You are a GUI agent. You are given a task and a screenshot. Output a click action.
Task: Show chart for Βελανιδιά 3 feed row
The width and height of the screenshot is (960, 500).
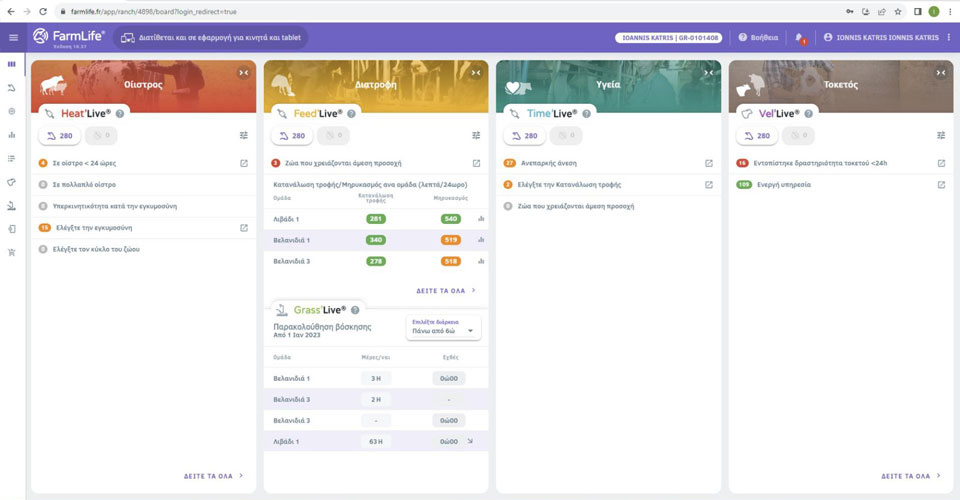coord(481,261)
